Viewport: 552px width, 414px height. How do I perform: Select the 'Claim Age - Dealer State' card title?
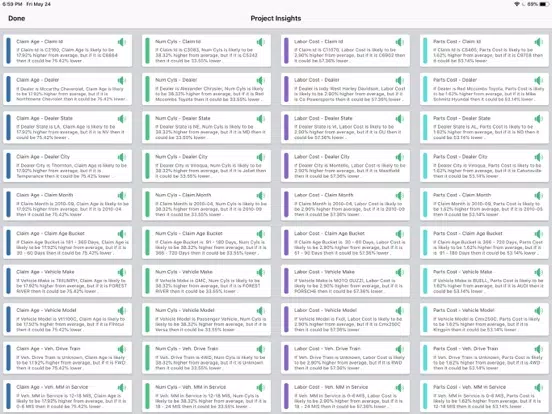click(44, 118)
